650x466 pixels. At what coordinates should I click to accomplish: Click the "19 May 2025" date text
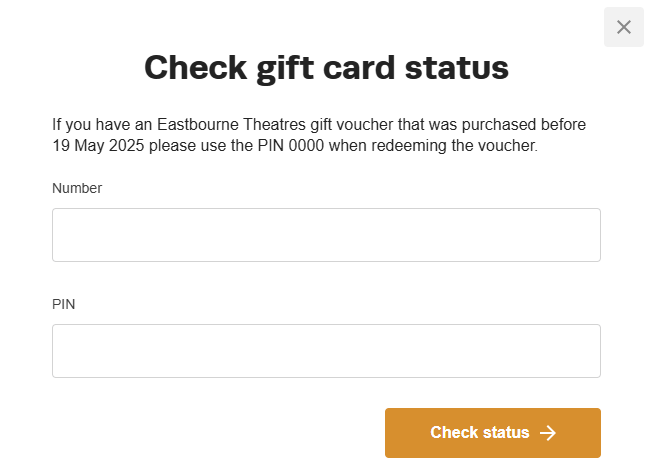pos(95,146)
